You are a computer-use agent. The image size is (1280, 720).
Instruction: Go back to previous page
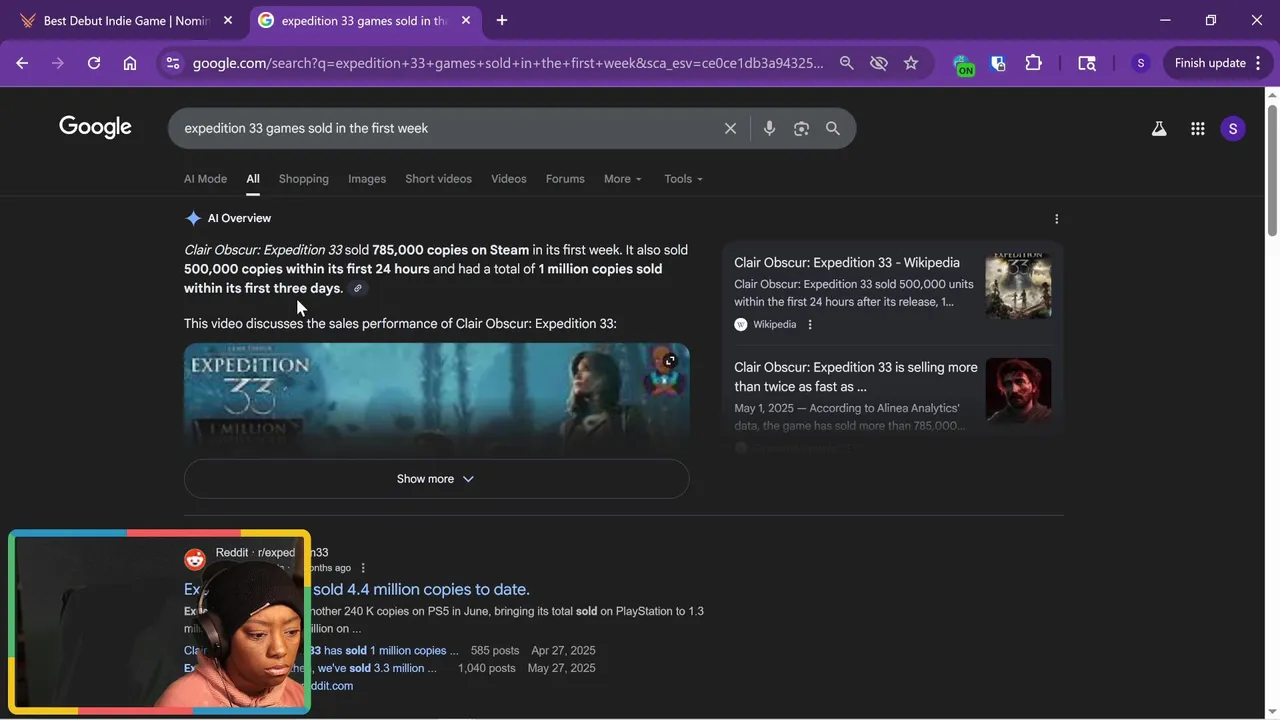22,63
